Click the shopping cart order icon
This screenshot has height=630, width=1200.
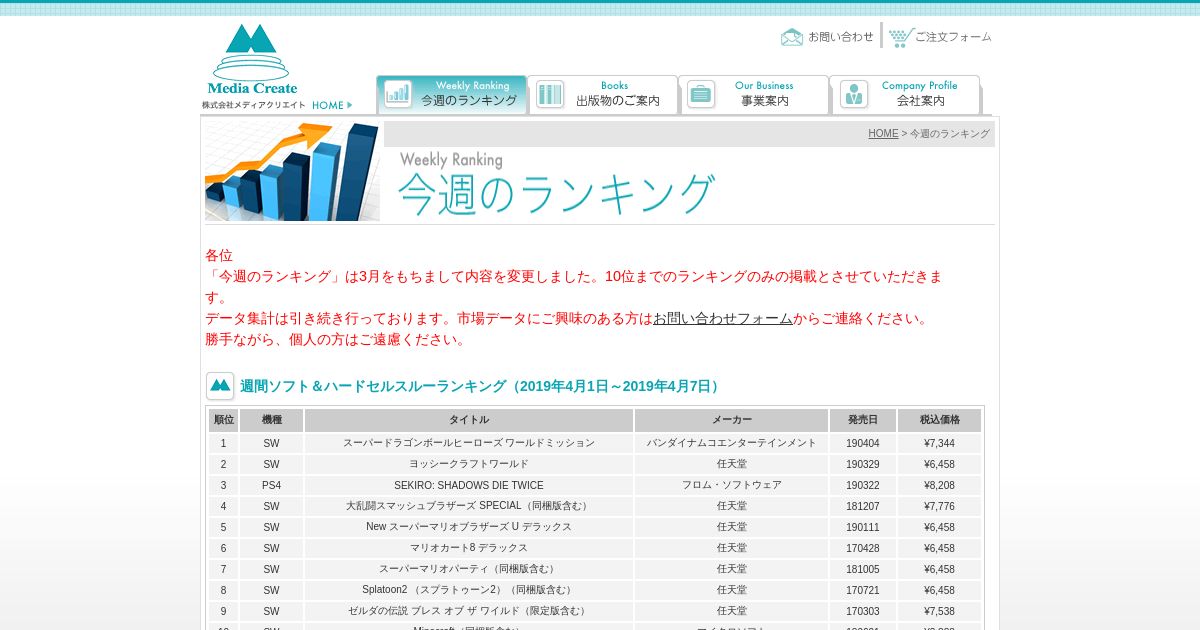[x=901, y=37]
